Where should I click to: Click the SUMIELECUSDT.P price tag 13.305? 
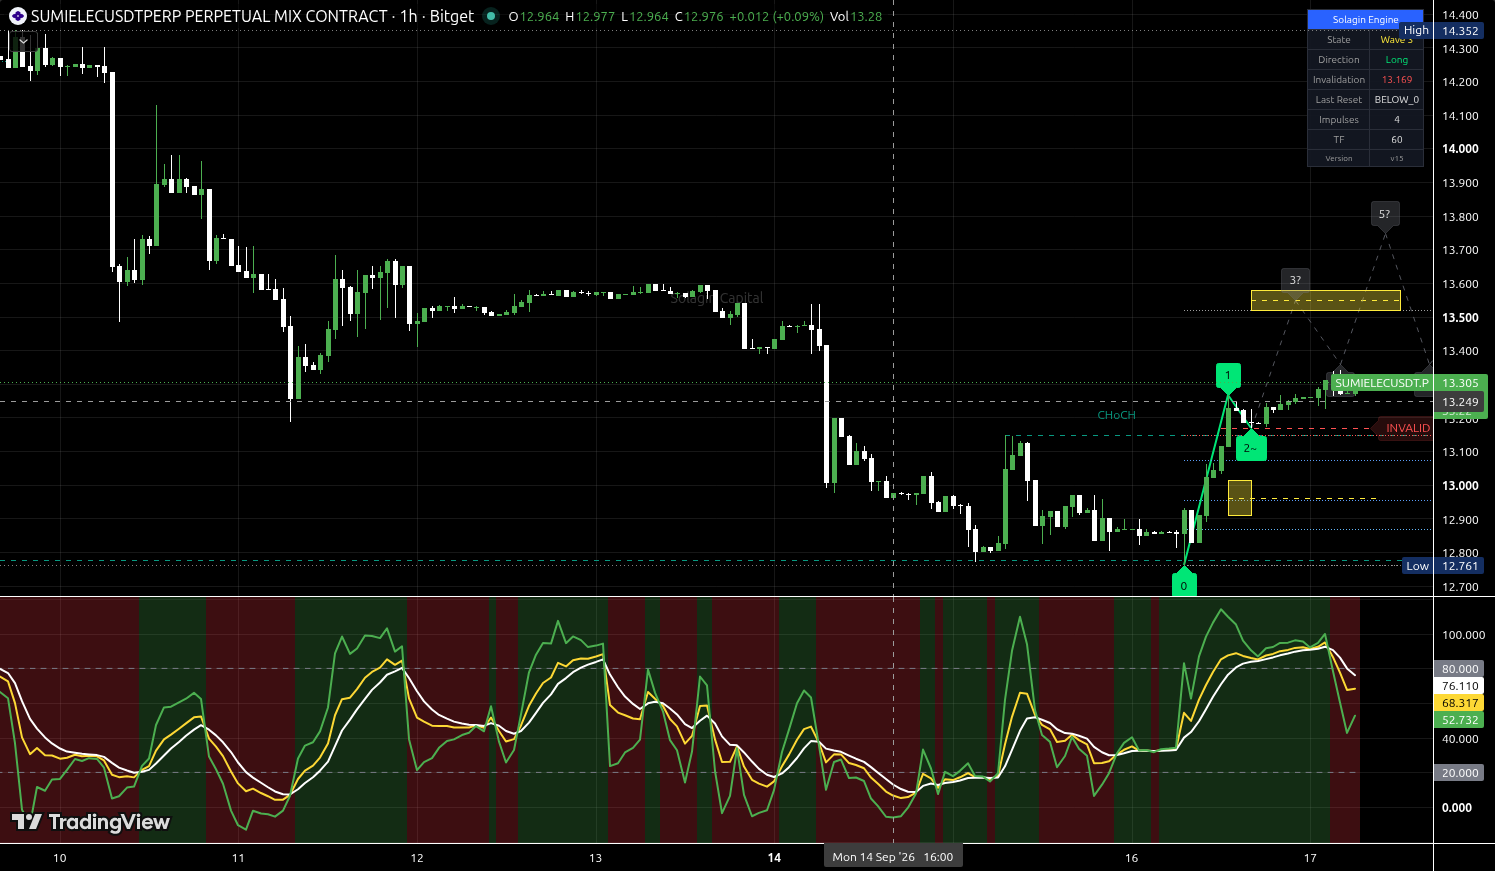(x=1409, y=383)
